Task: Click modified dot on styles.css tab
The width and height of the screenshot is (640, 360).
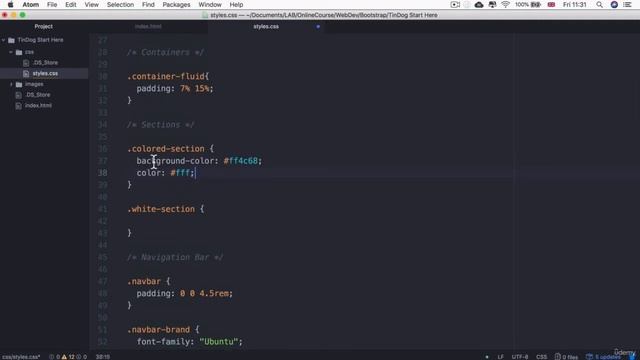Action: pyautogui.click(x=318, y=27)
